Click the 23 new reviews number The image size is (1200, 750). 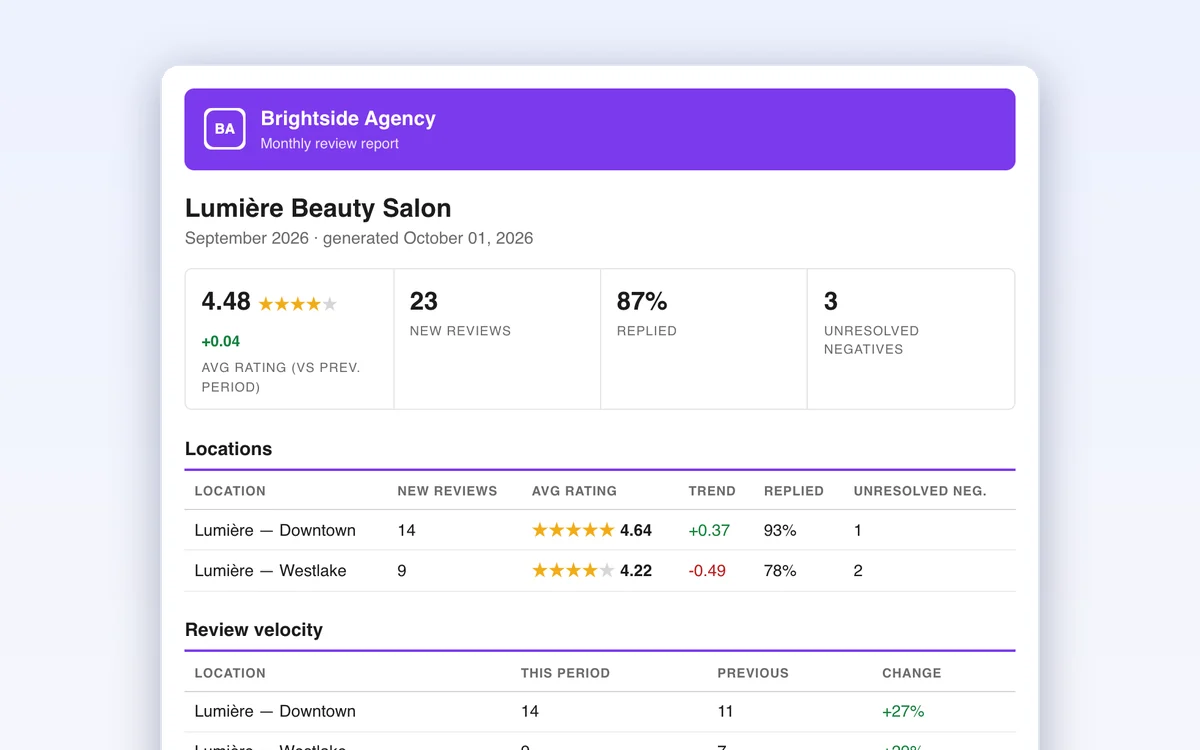(x=424, y=301)
